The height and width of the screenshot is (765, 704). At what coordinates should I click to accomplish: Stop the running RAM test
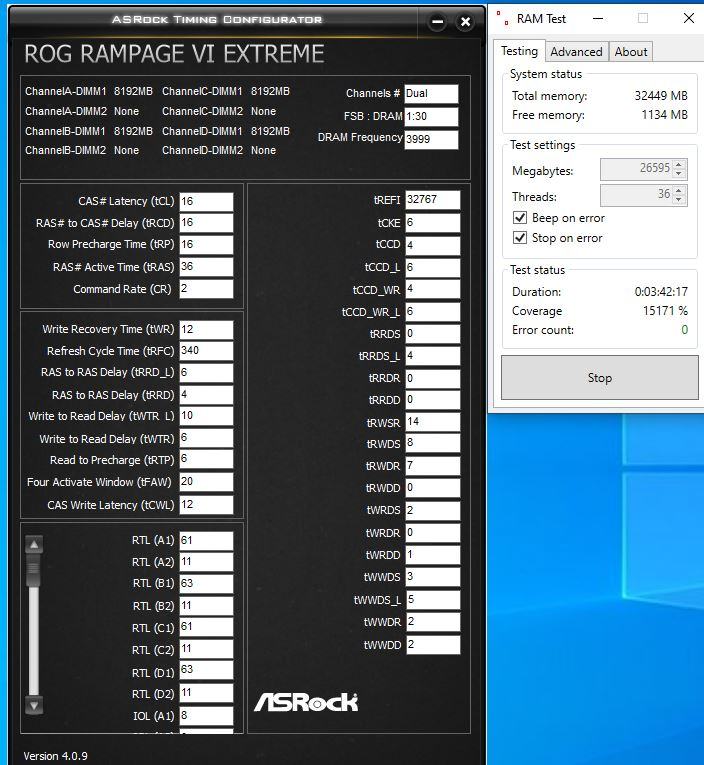pyautogui.click(x=600, y=378)
